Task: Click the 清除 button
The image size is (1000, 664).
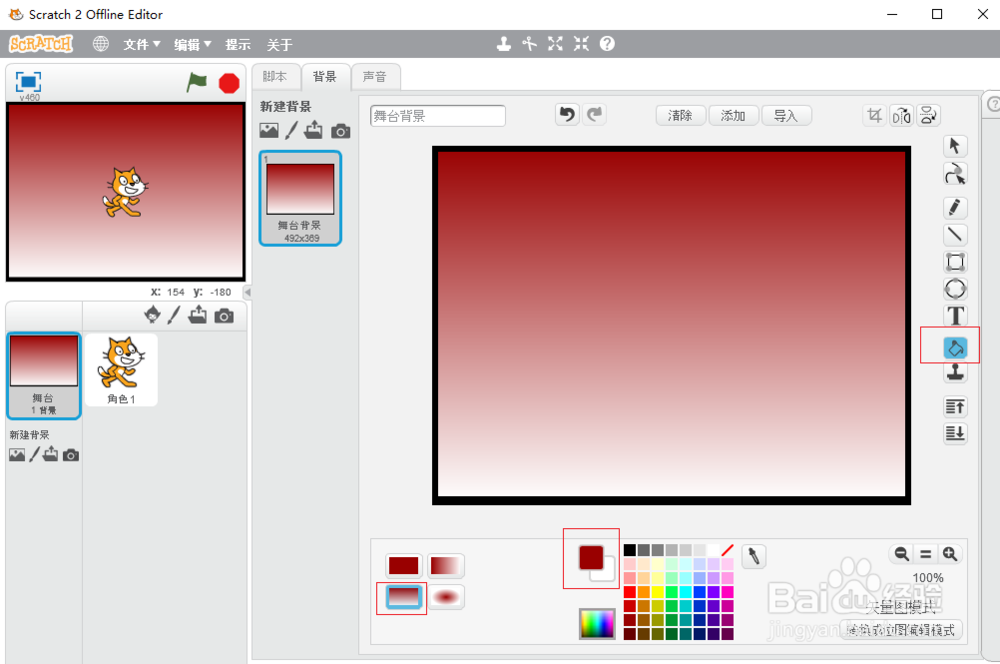Action: tap(680, 115)
